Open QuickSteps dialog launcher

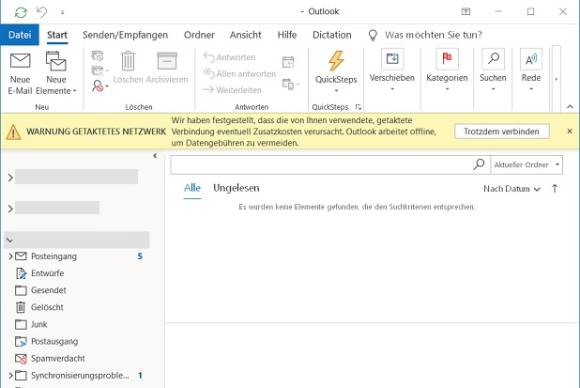pos(358,107)
